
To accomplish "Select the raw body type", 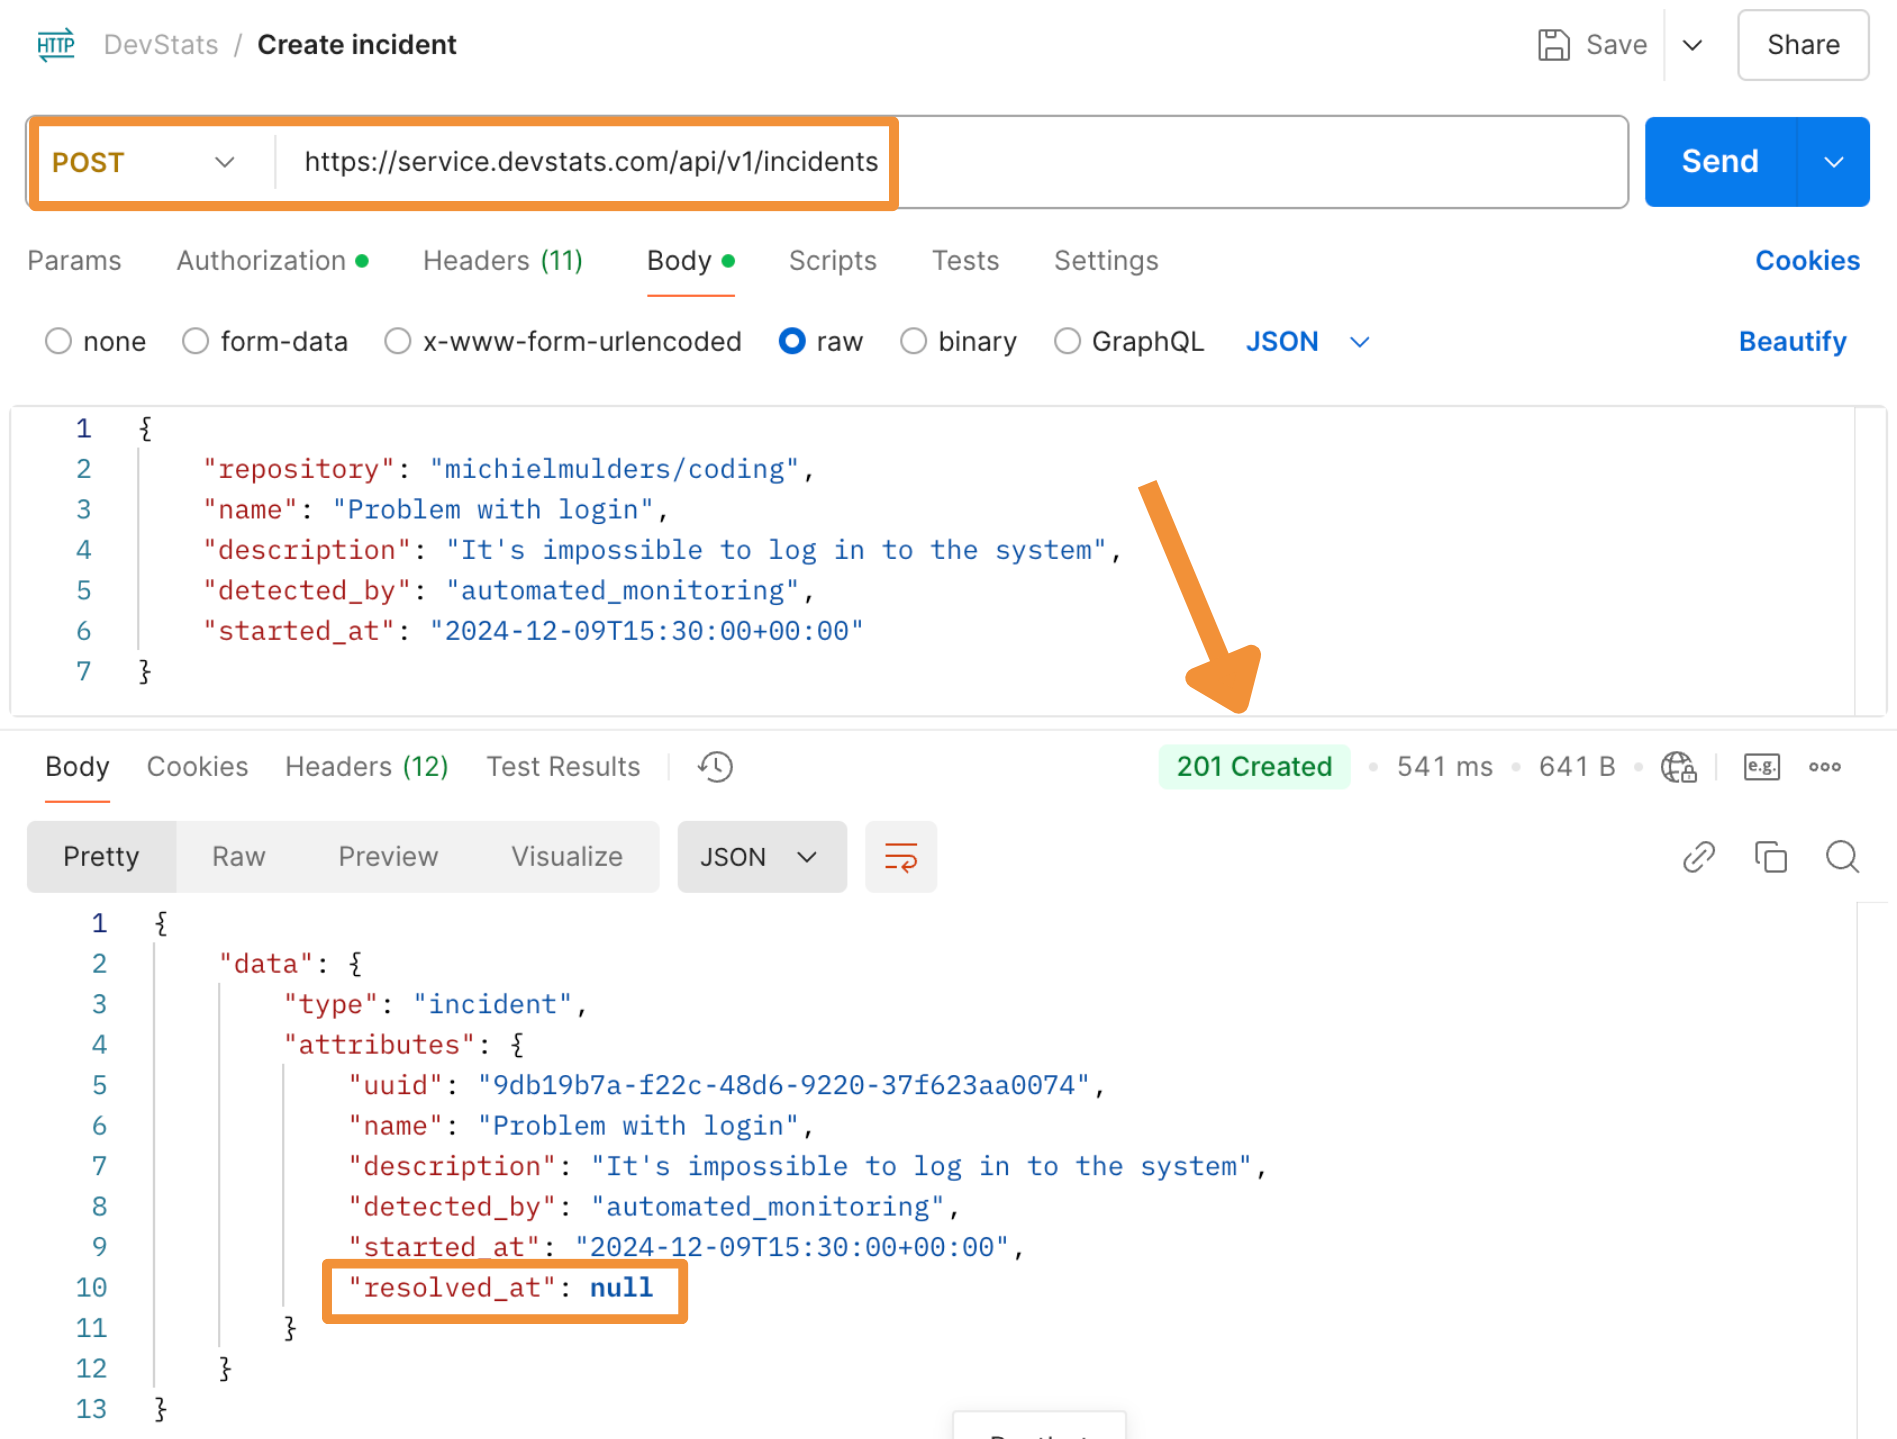I will tap(821, 342).
